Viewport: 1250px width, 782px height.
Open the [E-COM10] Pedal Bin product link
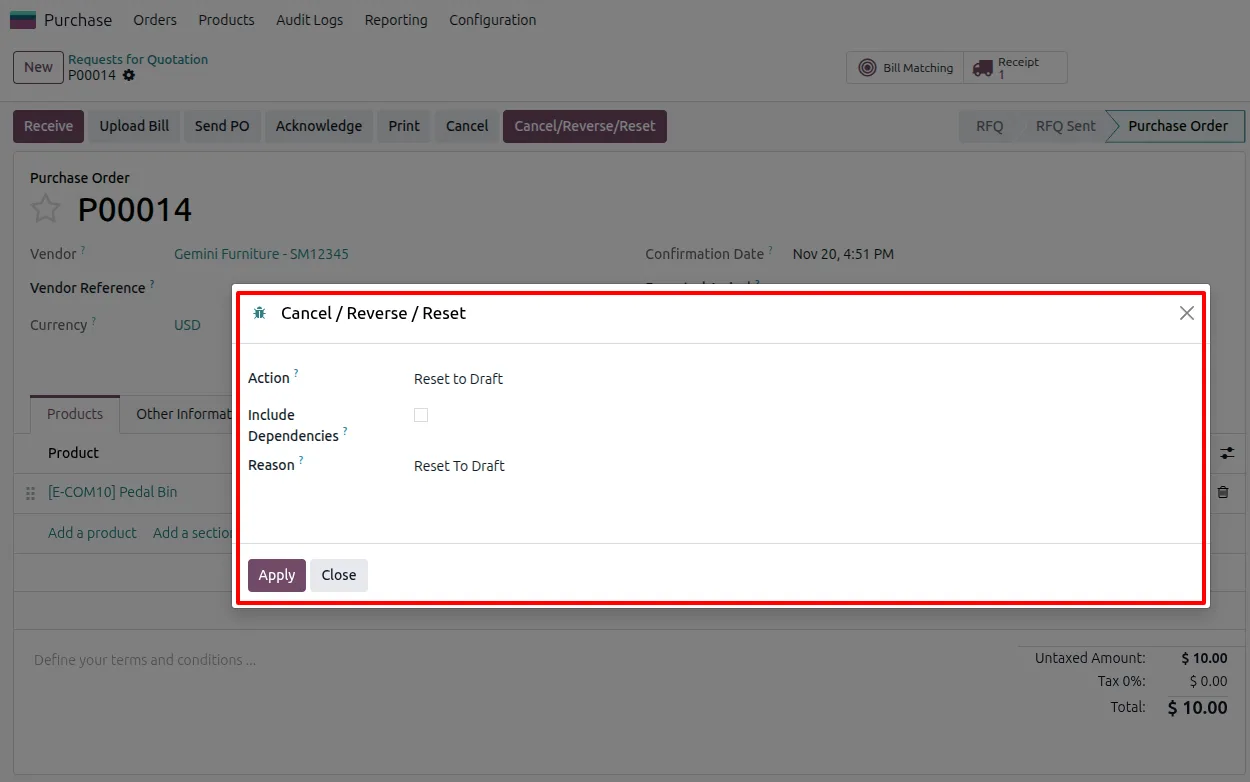tap(112, 492)
